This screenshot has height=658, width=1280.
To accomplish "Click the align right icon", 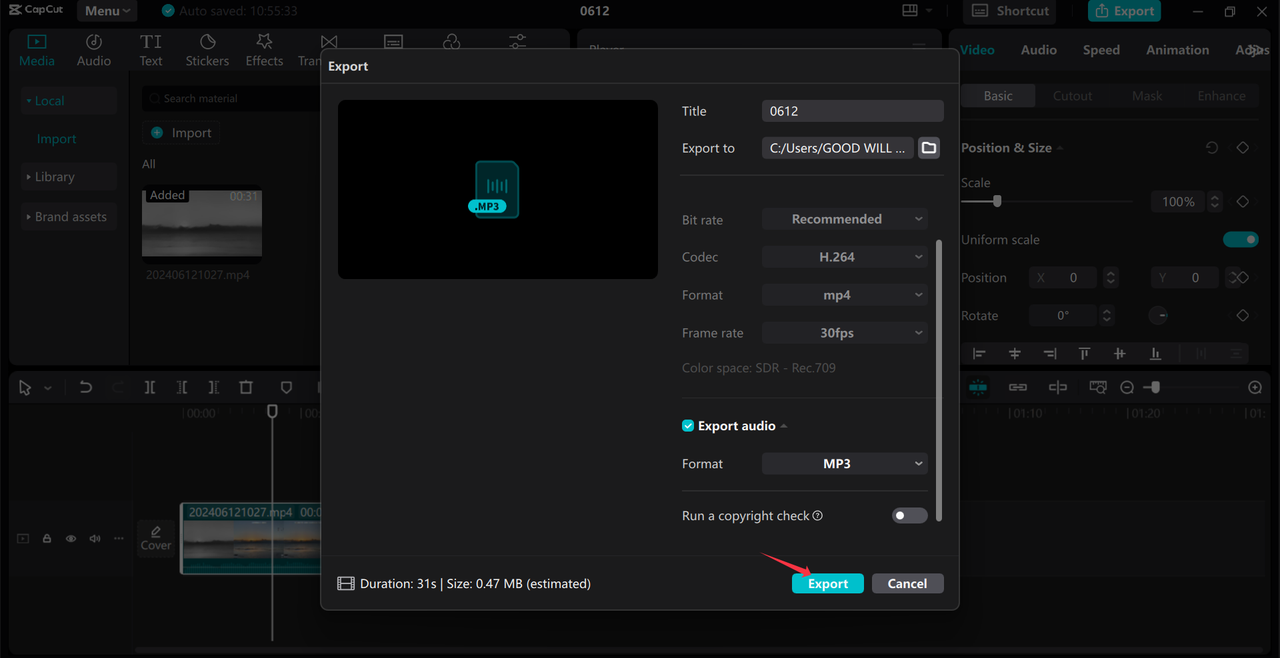I will [x=1049, y=353].
